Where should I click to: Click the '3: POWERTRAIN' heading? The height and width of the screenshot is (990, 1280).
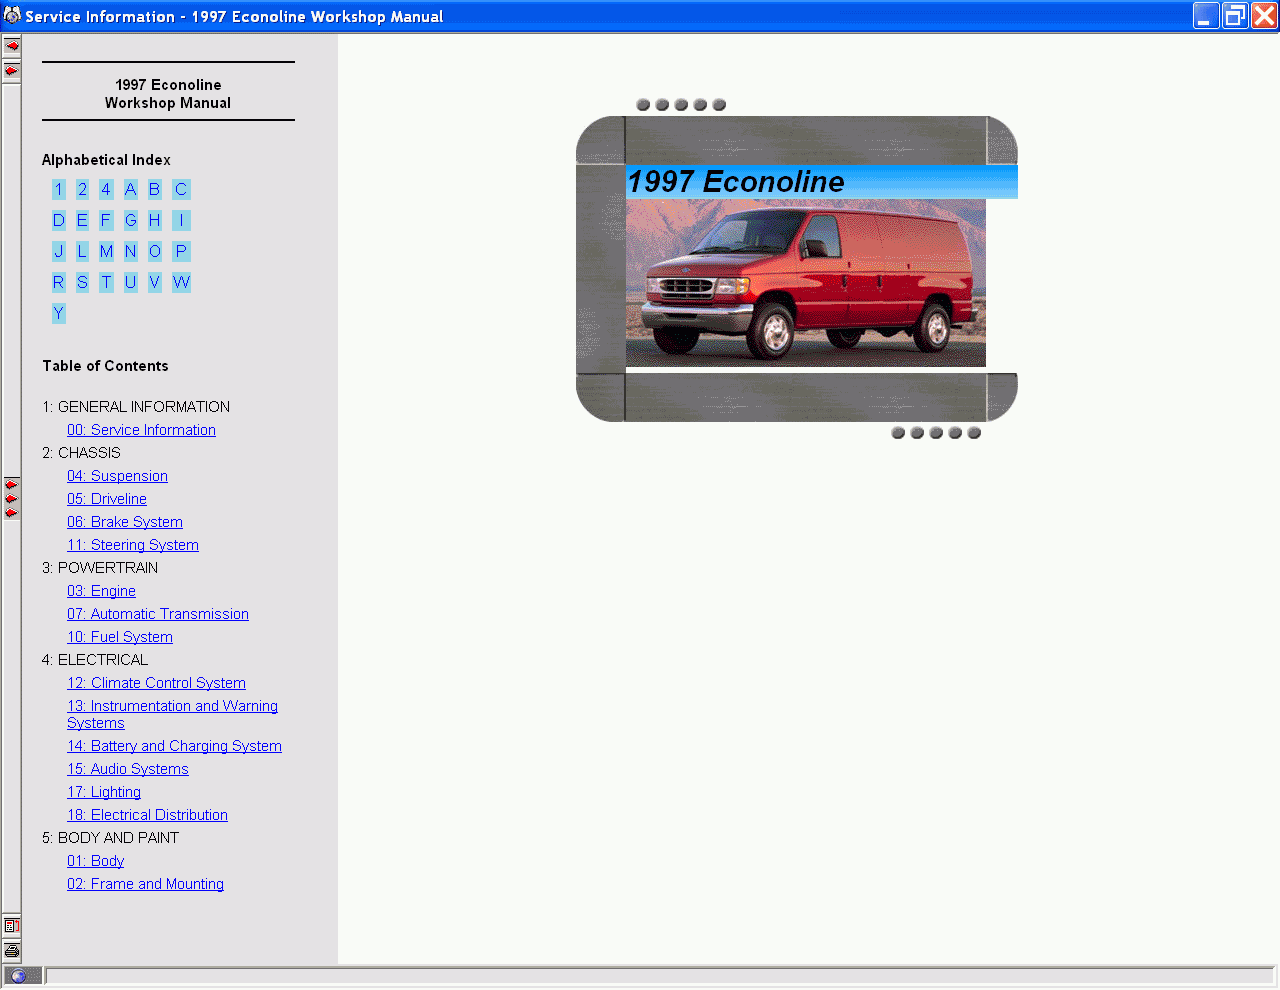[100, 568]
